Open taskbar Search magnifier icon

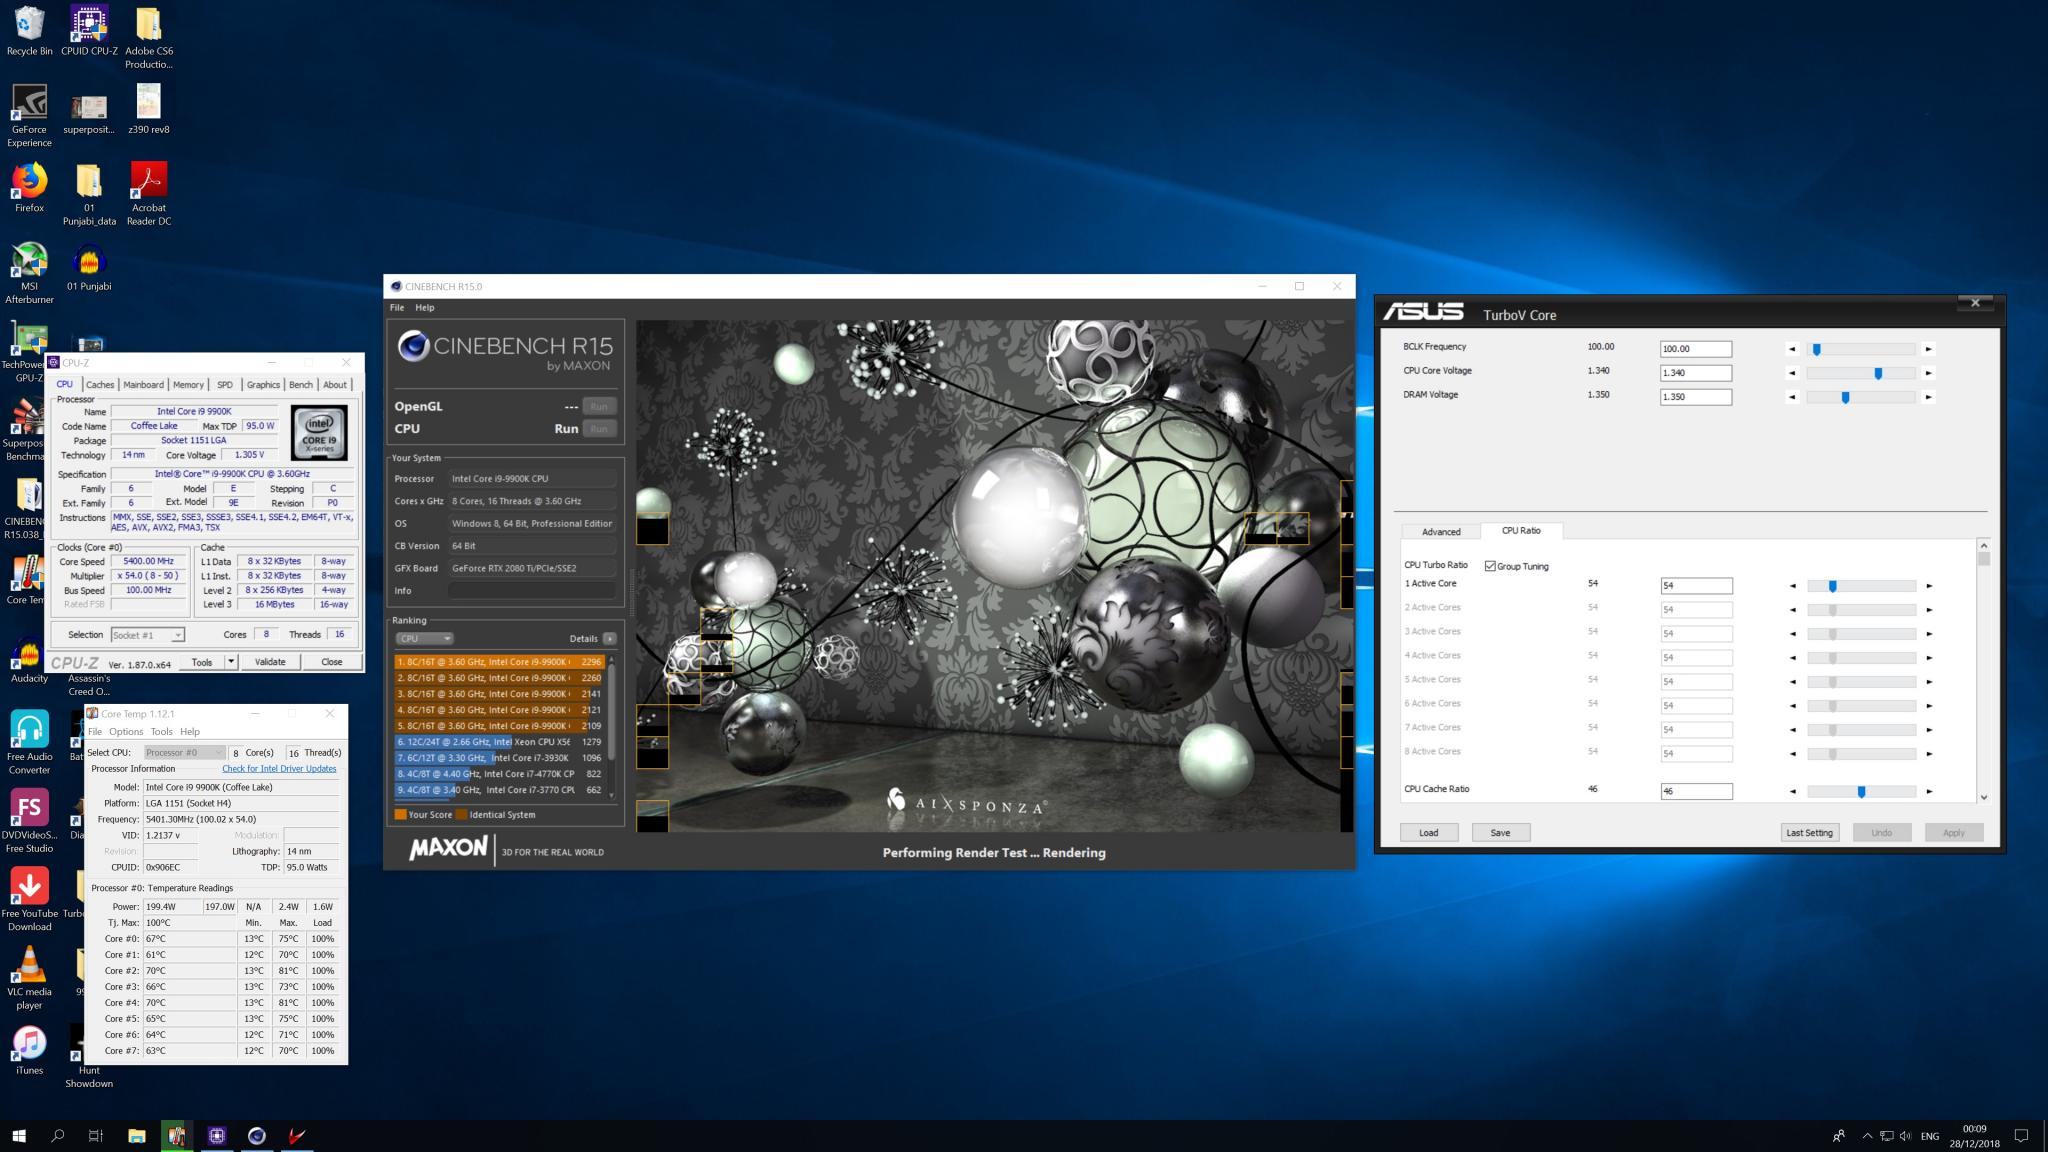(57, 1135)
